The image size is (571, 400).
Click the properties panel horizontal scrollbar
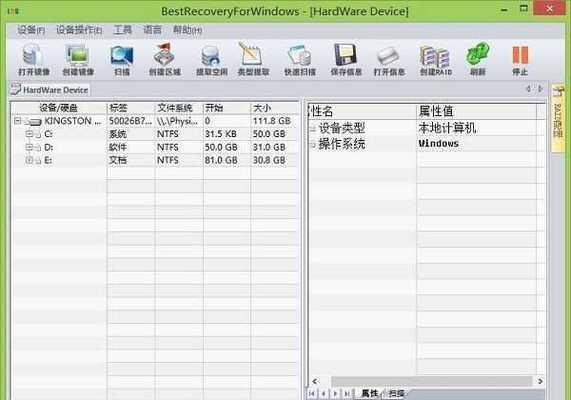pyautogui.click(x=432, y=381)
